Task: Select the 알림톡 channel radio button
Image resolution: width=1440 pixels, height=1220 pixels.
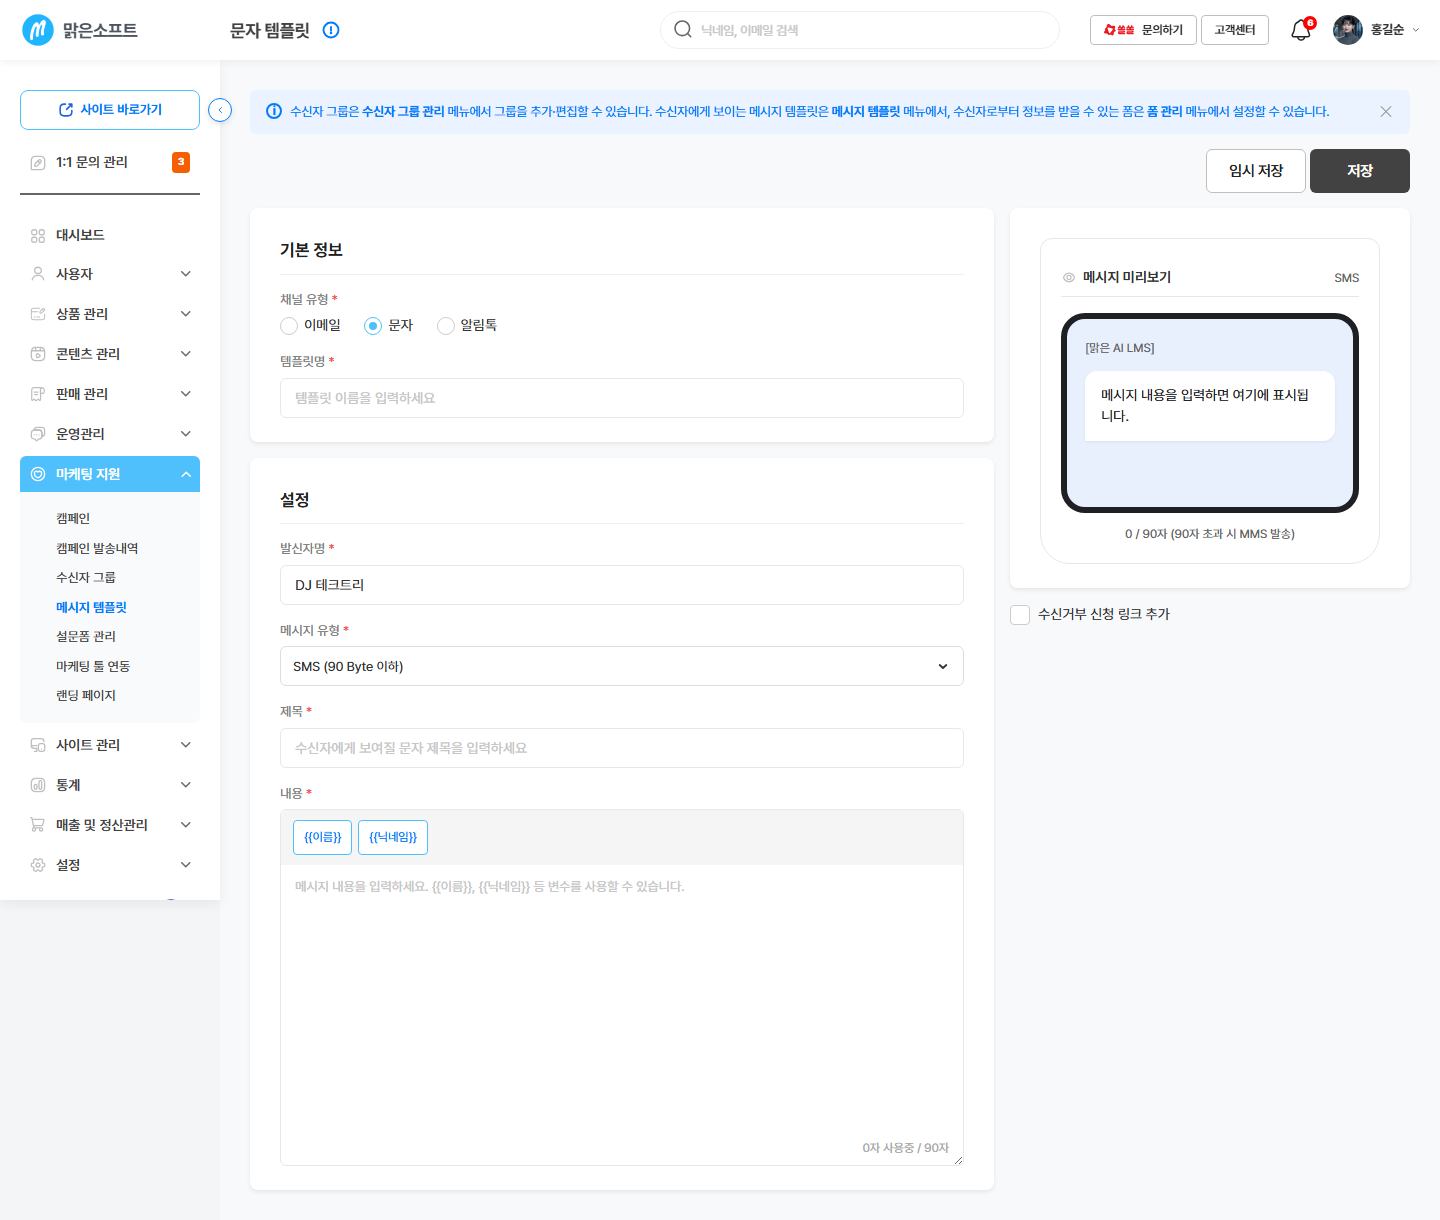Action: tap(446, 326)
